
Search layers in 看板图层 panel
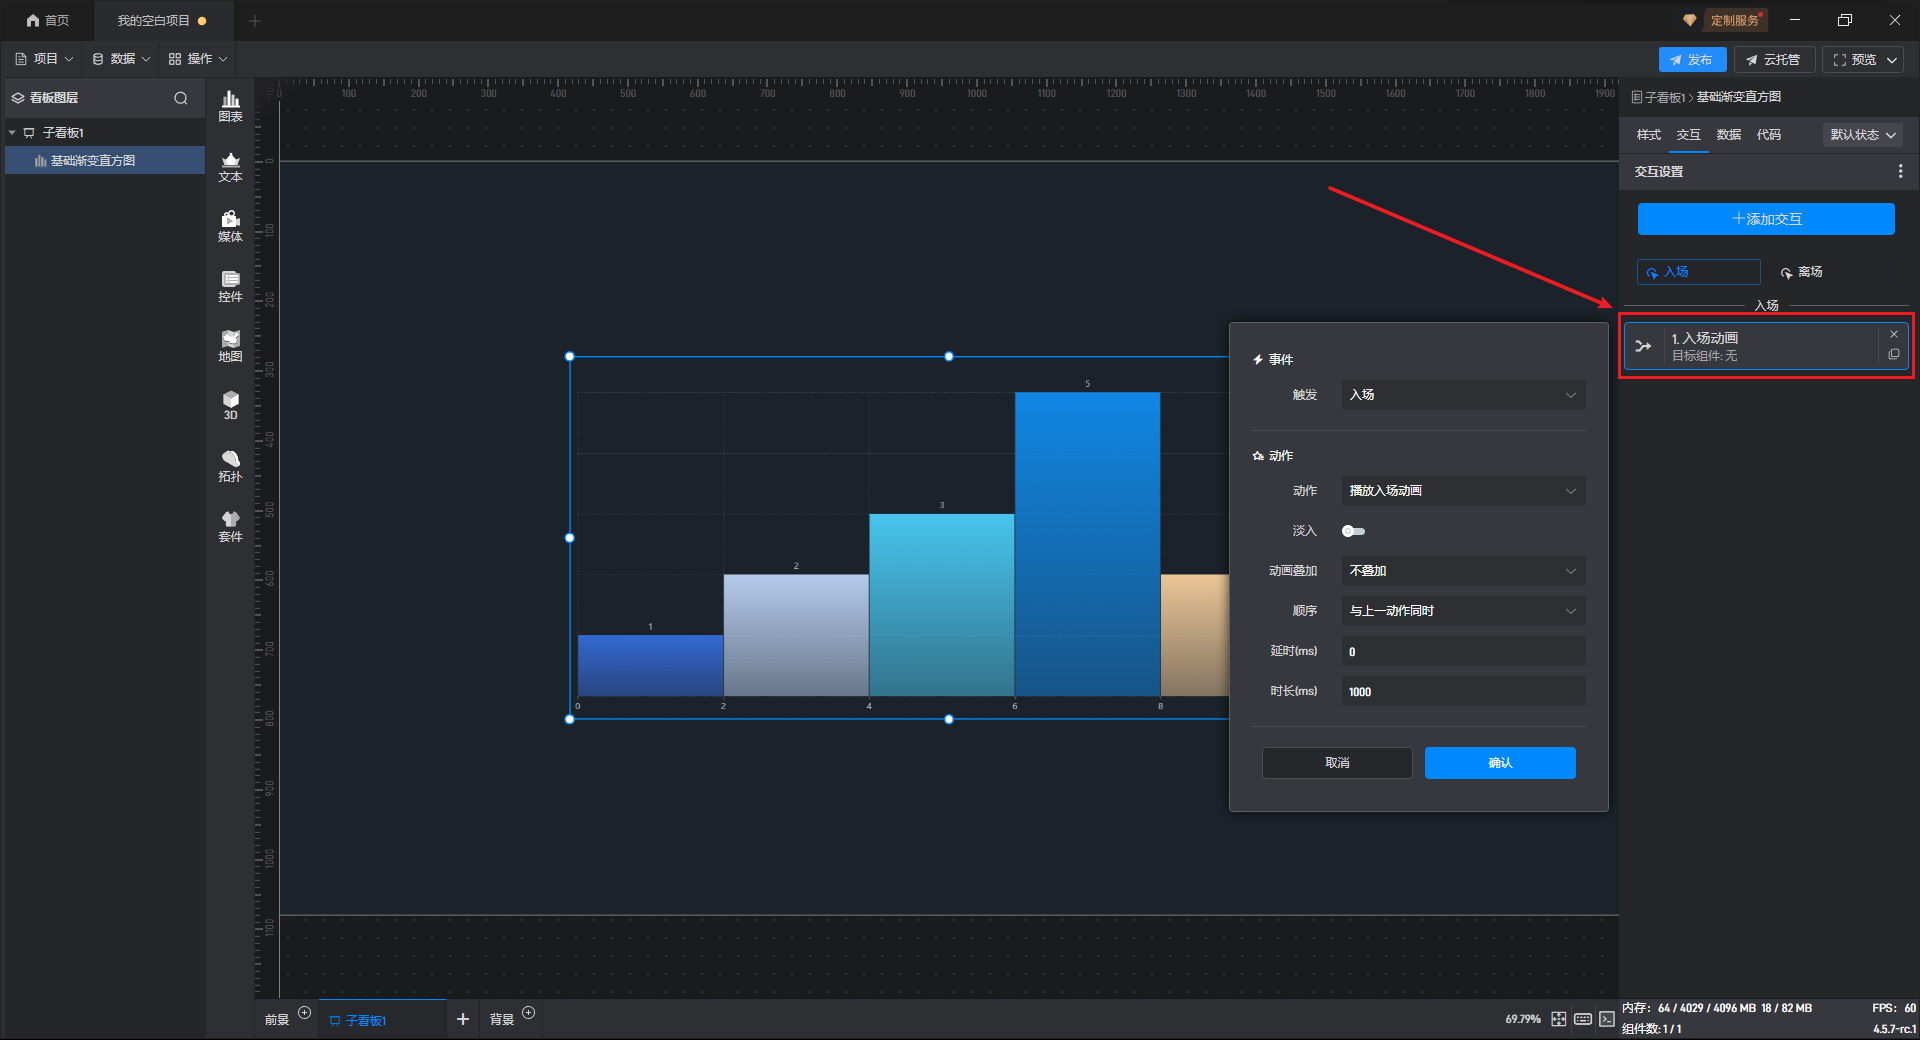(181, 98)
